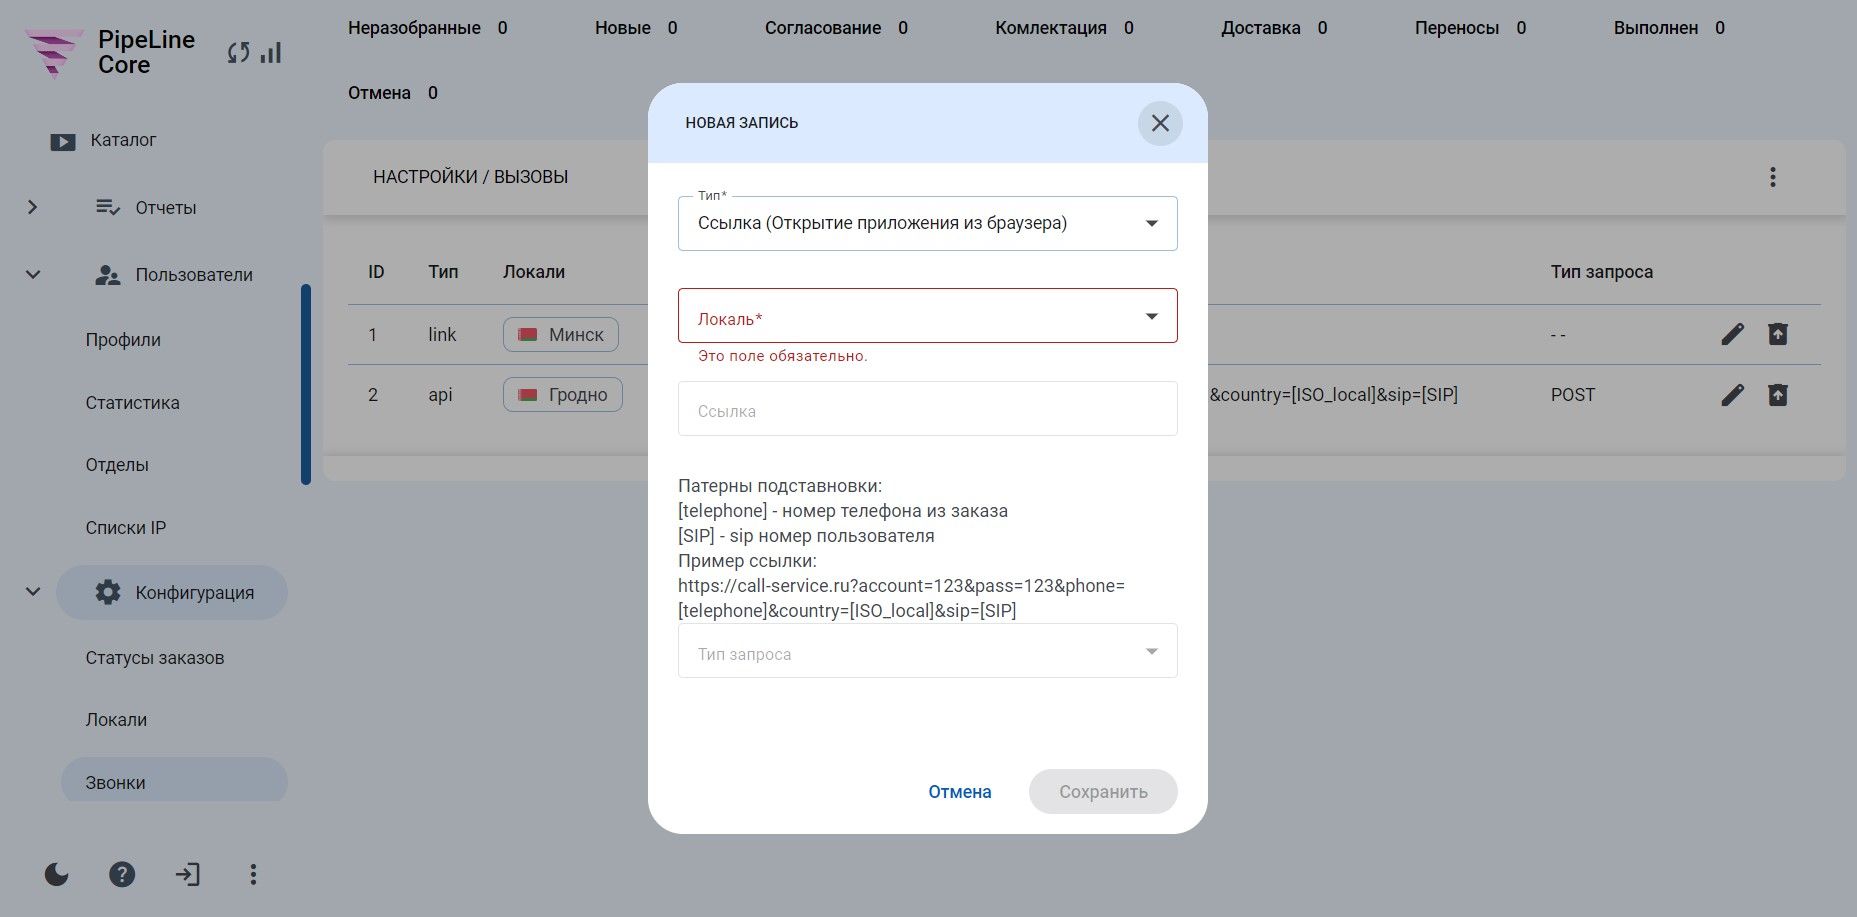This screenshot has height=917, width=1857.
Task: Open the Пользователи menu item
Action: coord(173,275)
